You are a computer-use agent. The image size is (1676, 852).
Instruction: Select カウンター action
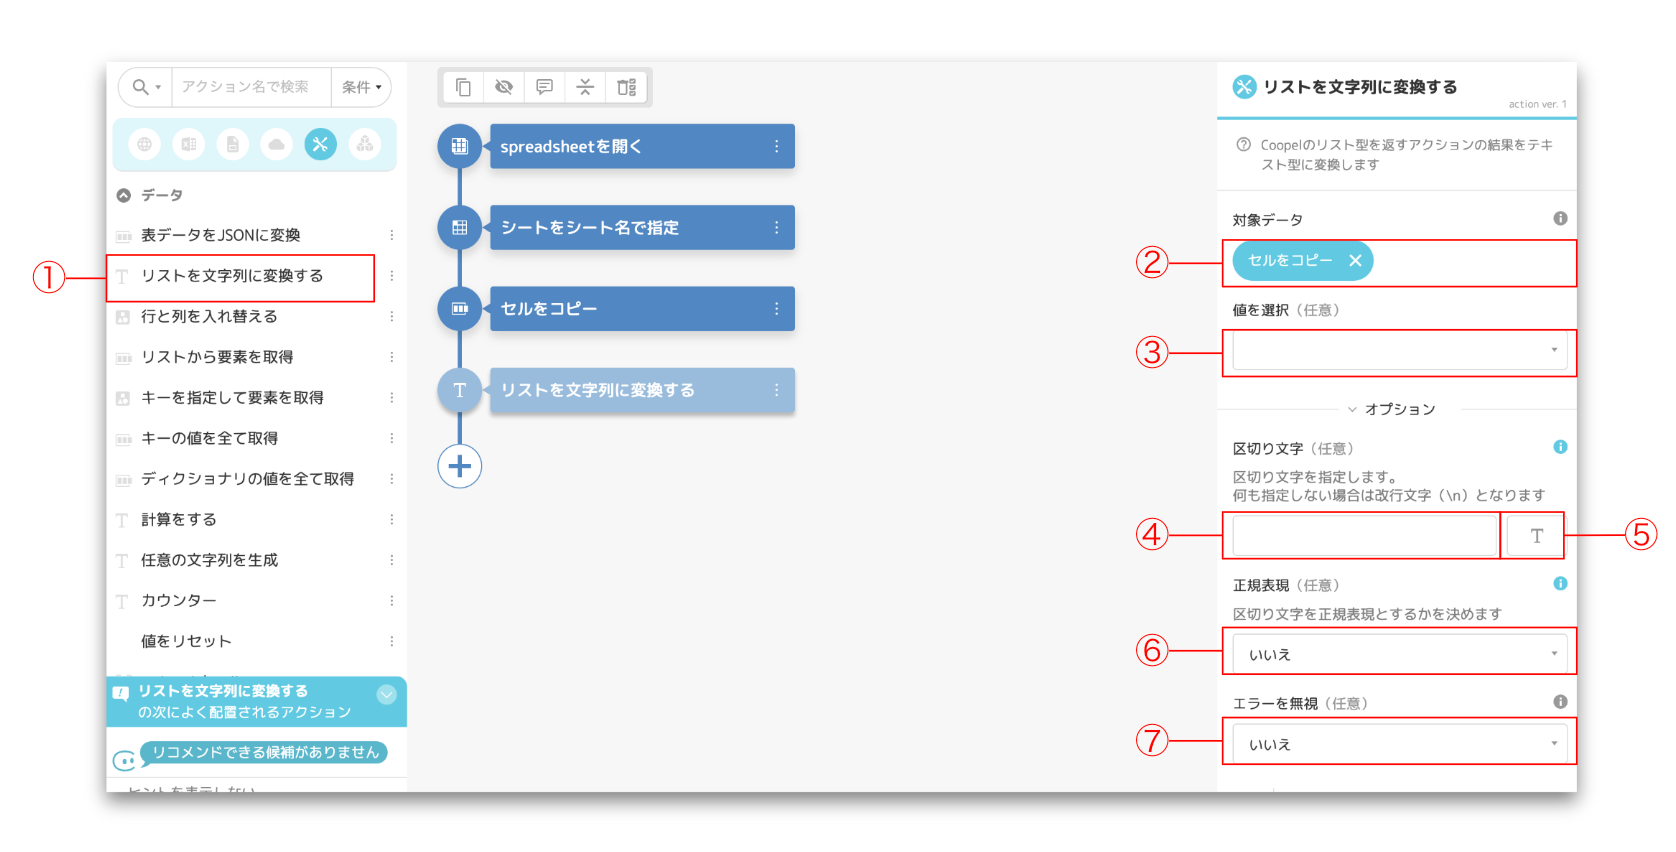coord(179,600)
